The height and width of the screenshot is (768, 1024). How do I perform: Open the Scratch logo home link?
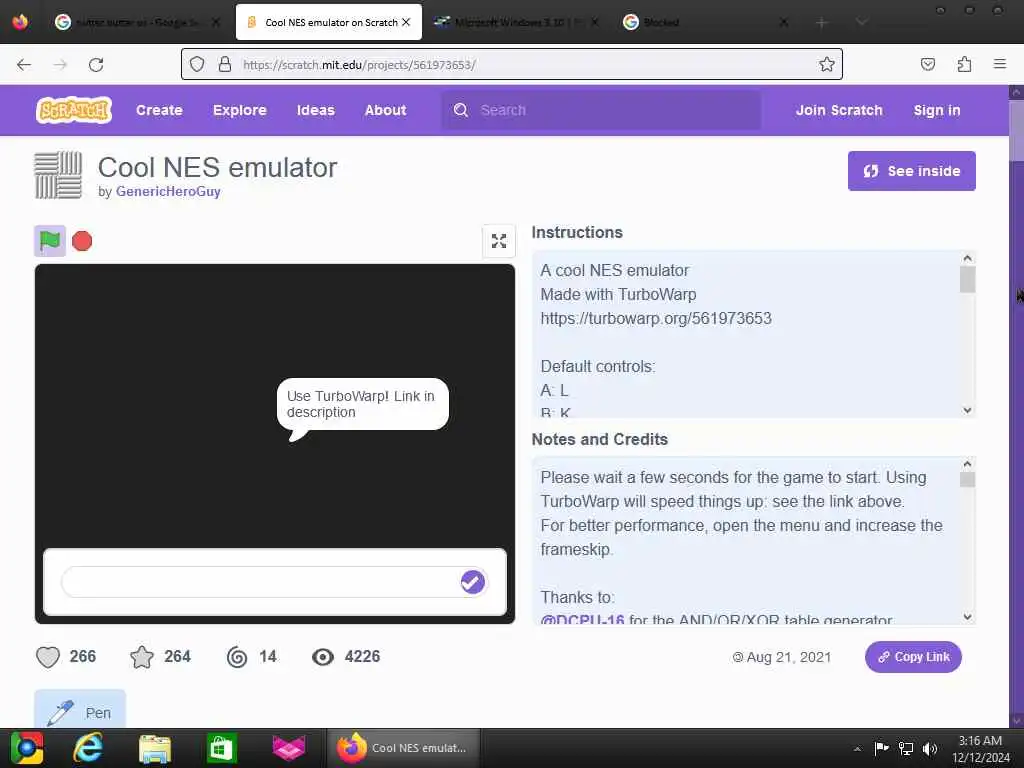pyautogui.click(x=74, y=110)
